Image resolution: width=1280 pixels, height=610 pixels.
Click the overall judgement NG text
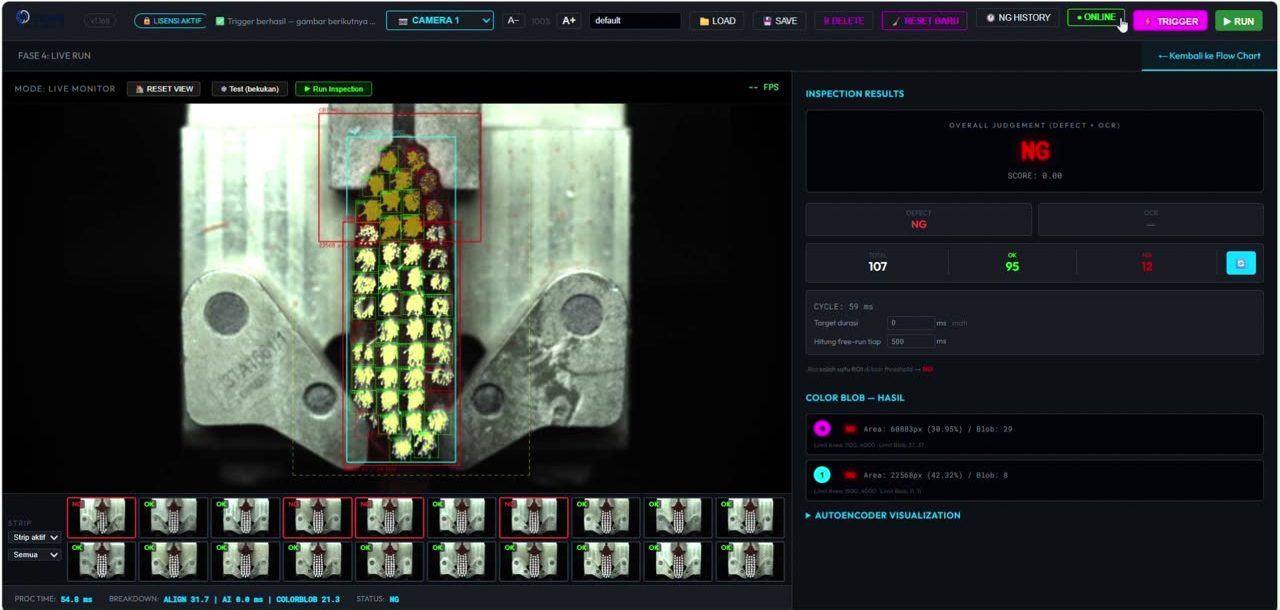(1034, 151)
